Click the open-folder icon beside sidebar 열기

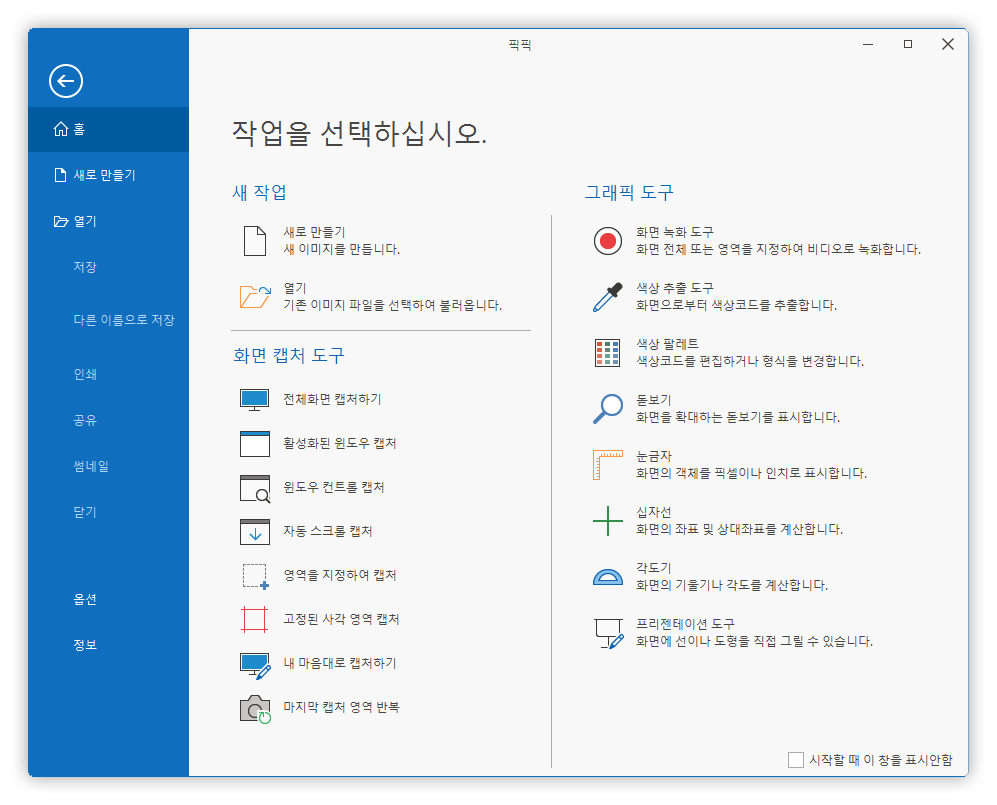[x=61, y=221]
